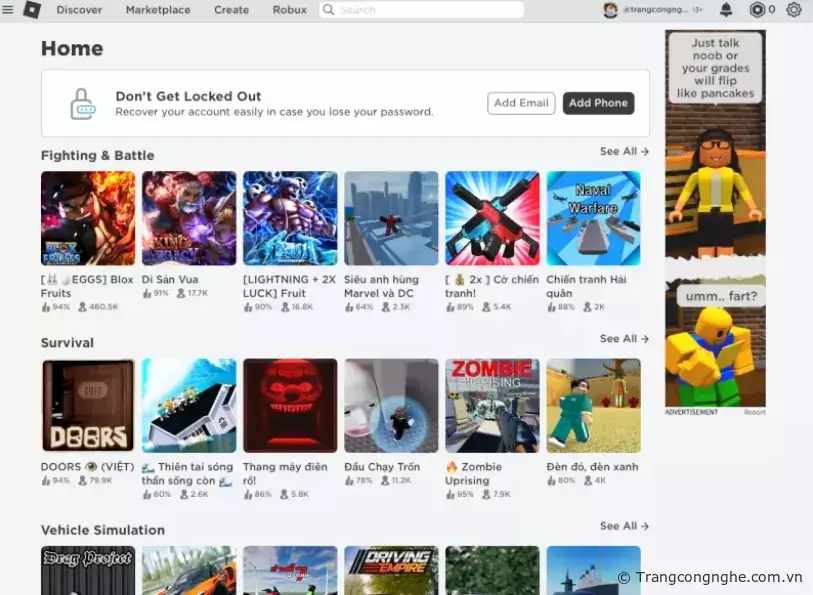Open the settings gear icon
This screenshot has width=813, height=595.
coord(794,10)
